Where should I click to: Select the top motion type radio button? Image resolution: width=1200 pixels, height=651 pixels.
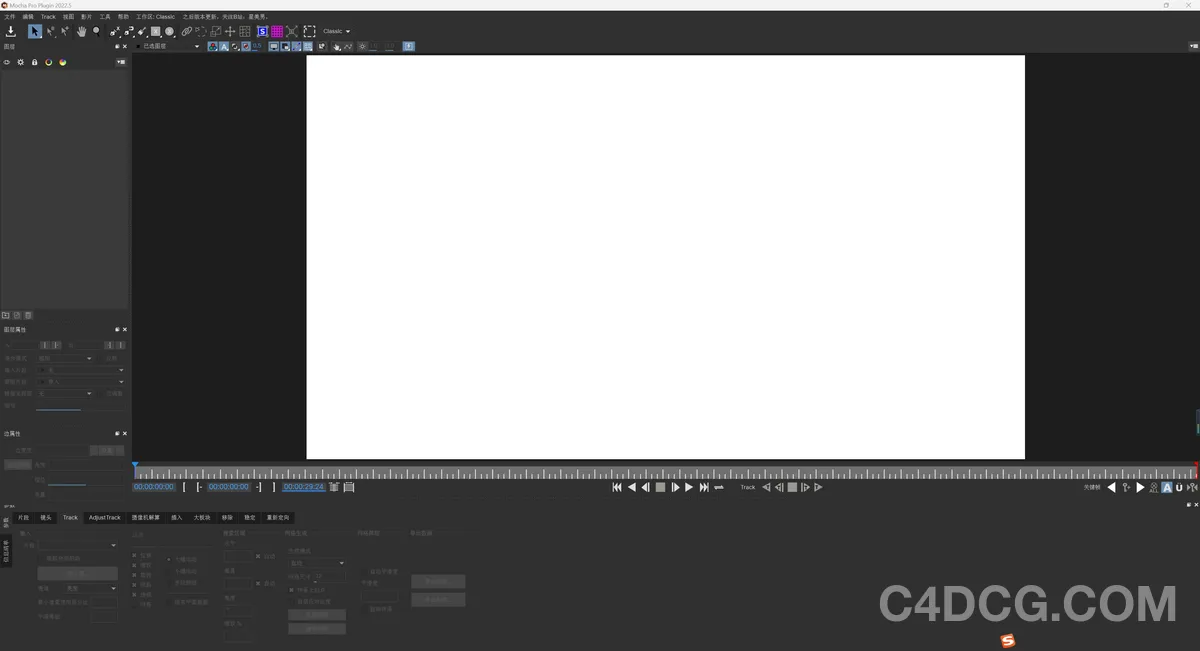pos(168,560)
